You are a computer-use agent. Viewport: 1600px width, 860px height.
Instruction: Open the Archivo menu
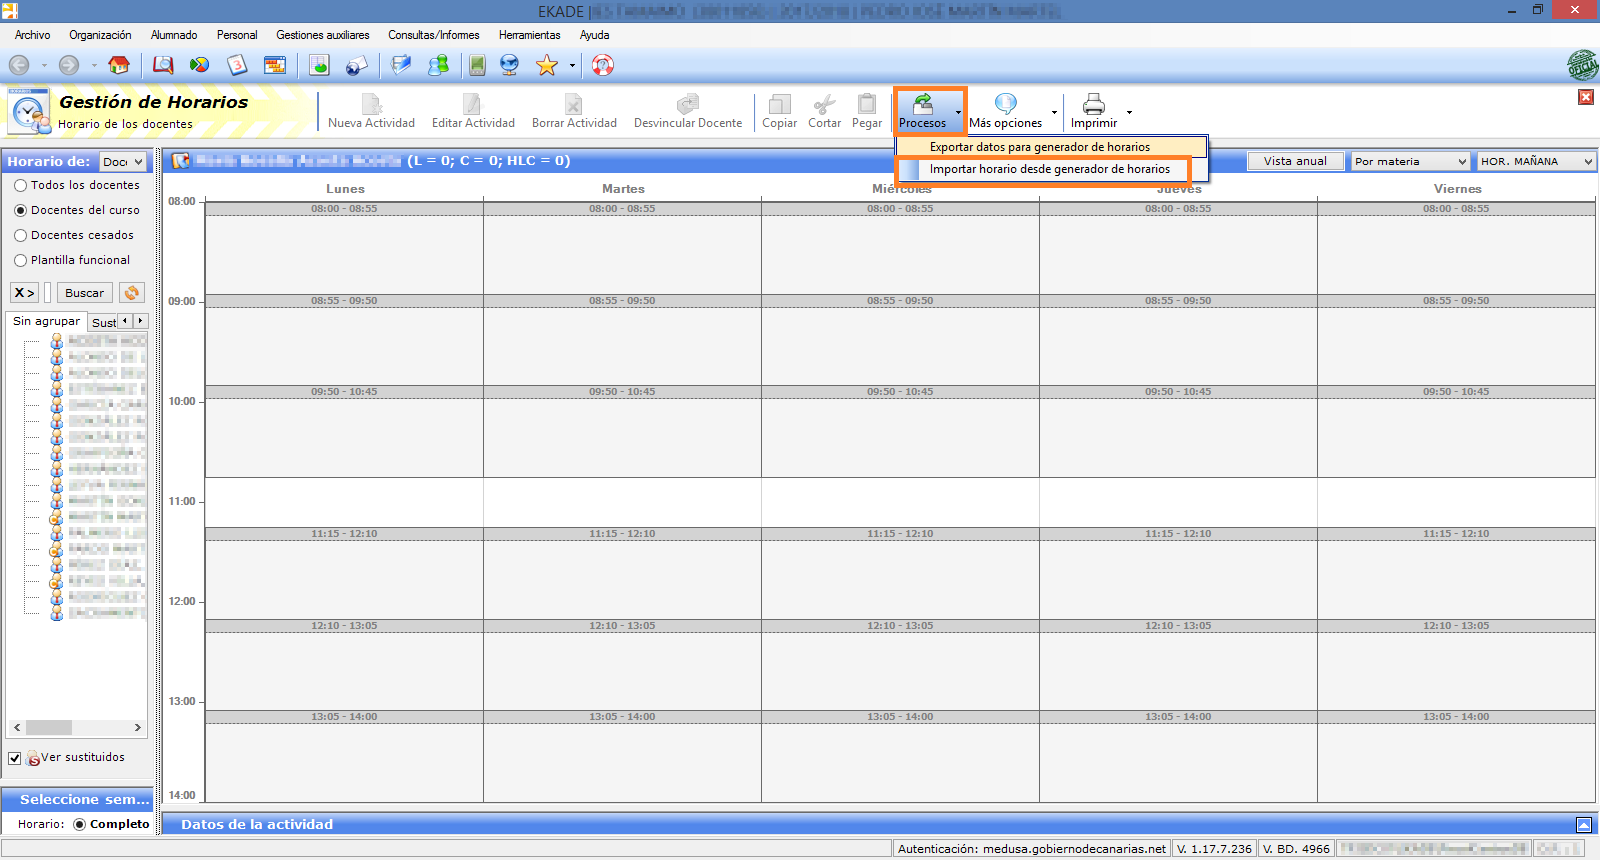coord(32,35)
